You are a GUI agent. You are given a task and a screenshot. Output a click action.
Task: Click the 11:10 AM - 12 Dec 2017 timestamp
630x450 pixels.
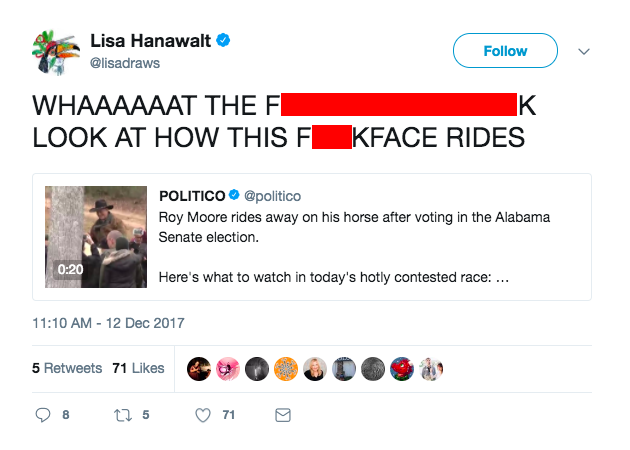108,323
